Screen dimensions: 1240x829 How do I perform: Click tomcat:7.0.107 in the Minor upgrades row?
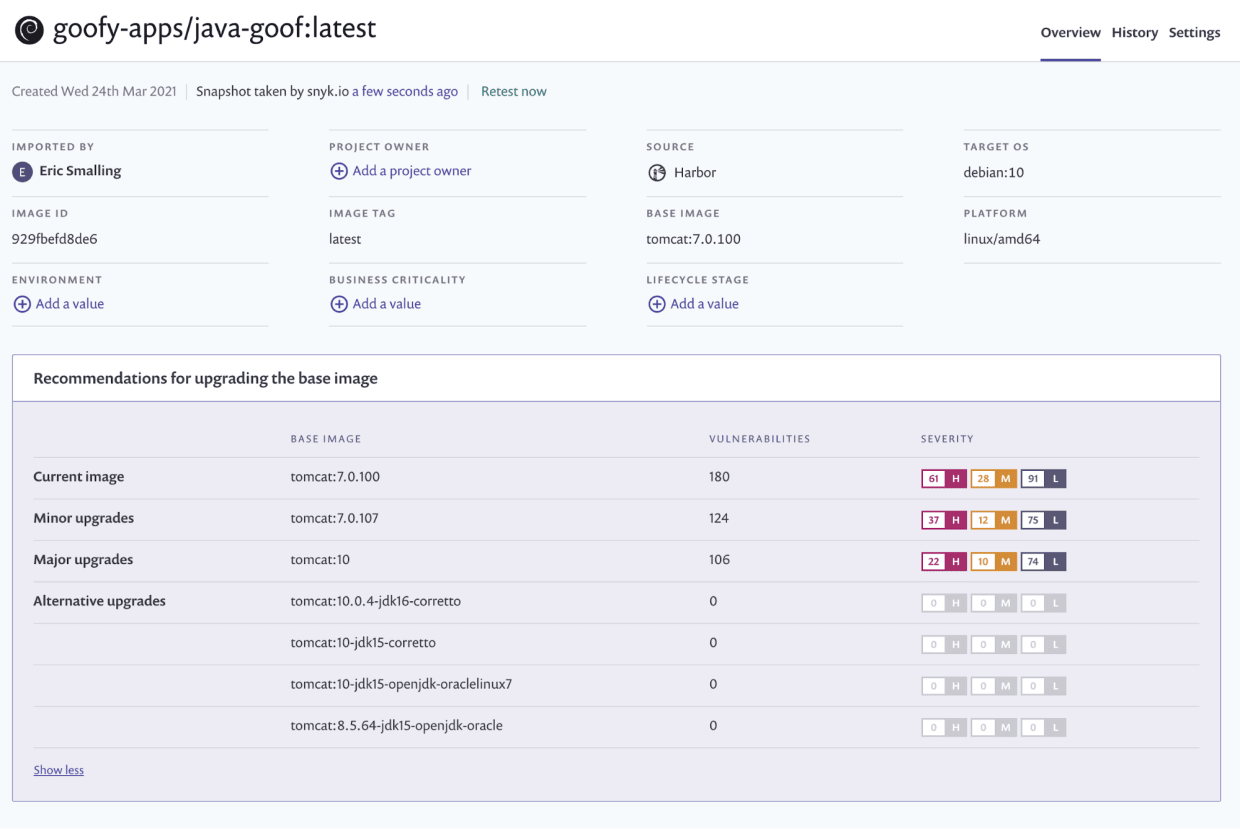pos(335,518)
